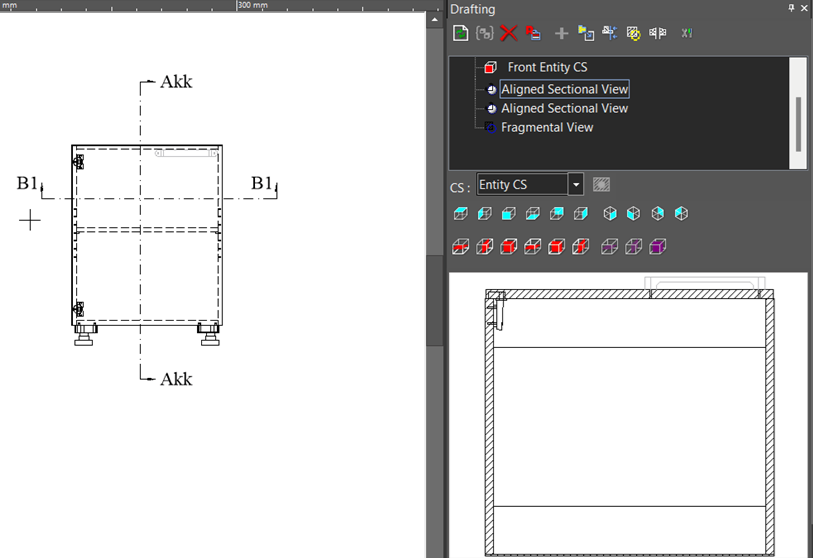Click the red cube icon beside Front Entity CS
813x558 pixels.
point(490,67)
